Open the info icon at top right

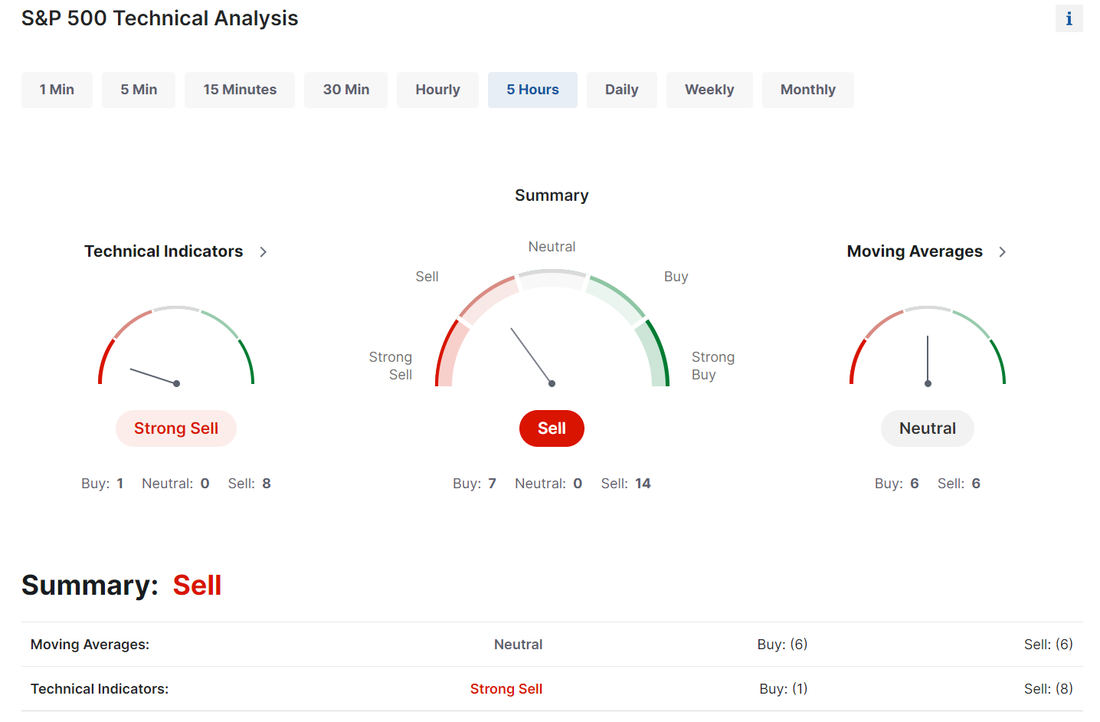click(1068, 18)
